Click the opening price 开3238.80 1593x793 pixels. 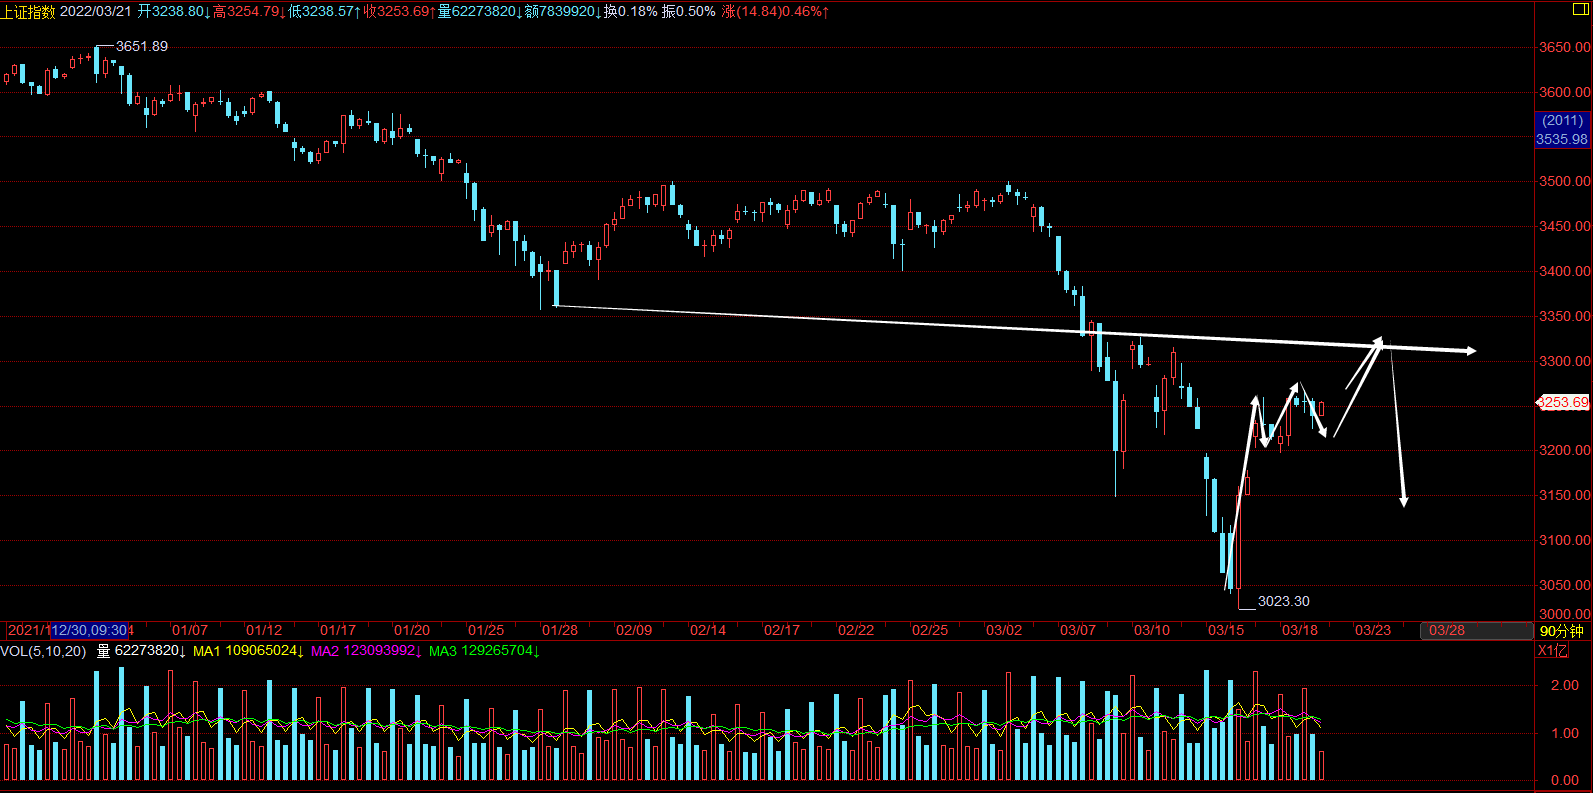tap(174, 12)
